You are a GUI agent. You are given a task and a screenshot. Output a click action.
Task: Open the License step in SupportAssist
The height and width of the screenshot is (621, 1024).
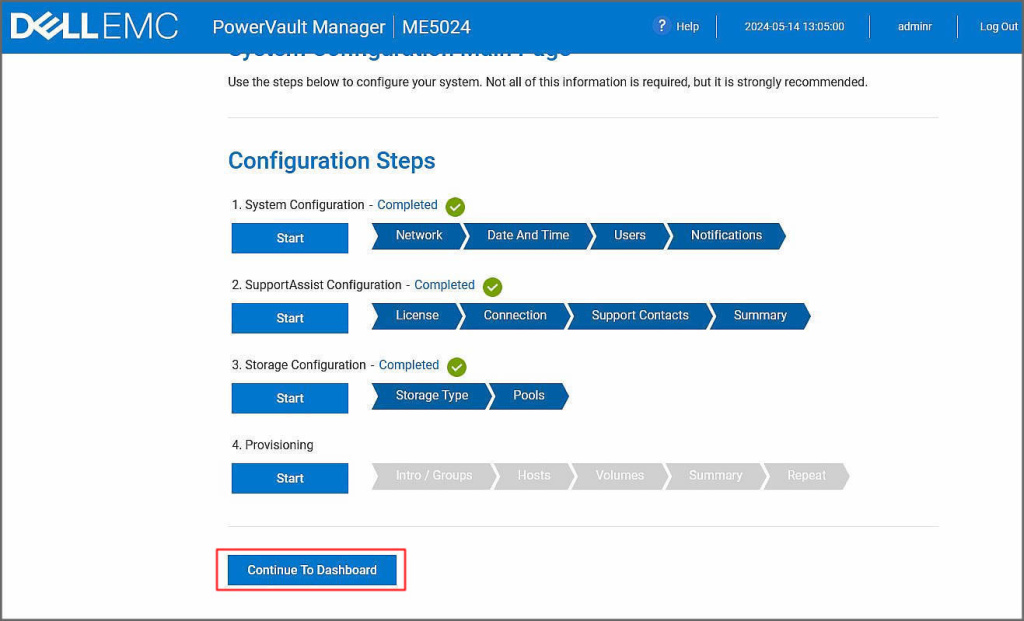(x=416, y=316)
